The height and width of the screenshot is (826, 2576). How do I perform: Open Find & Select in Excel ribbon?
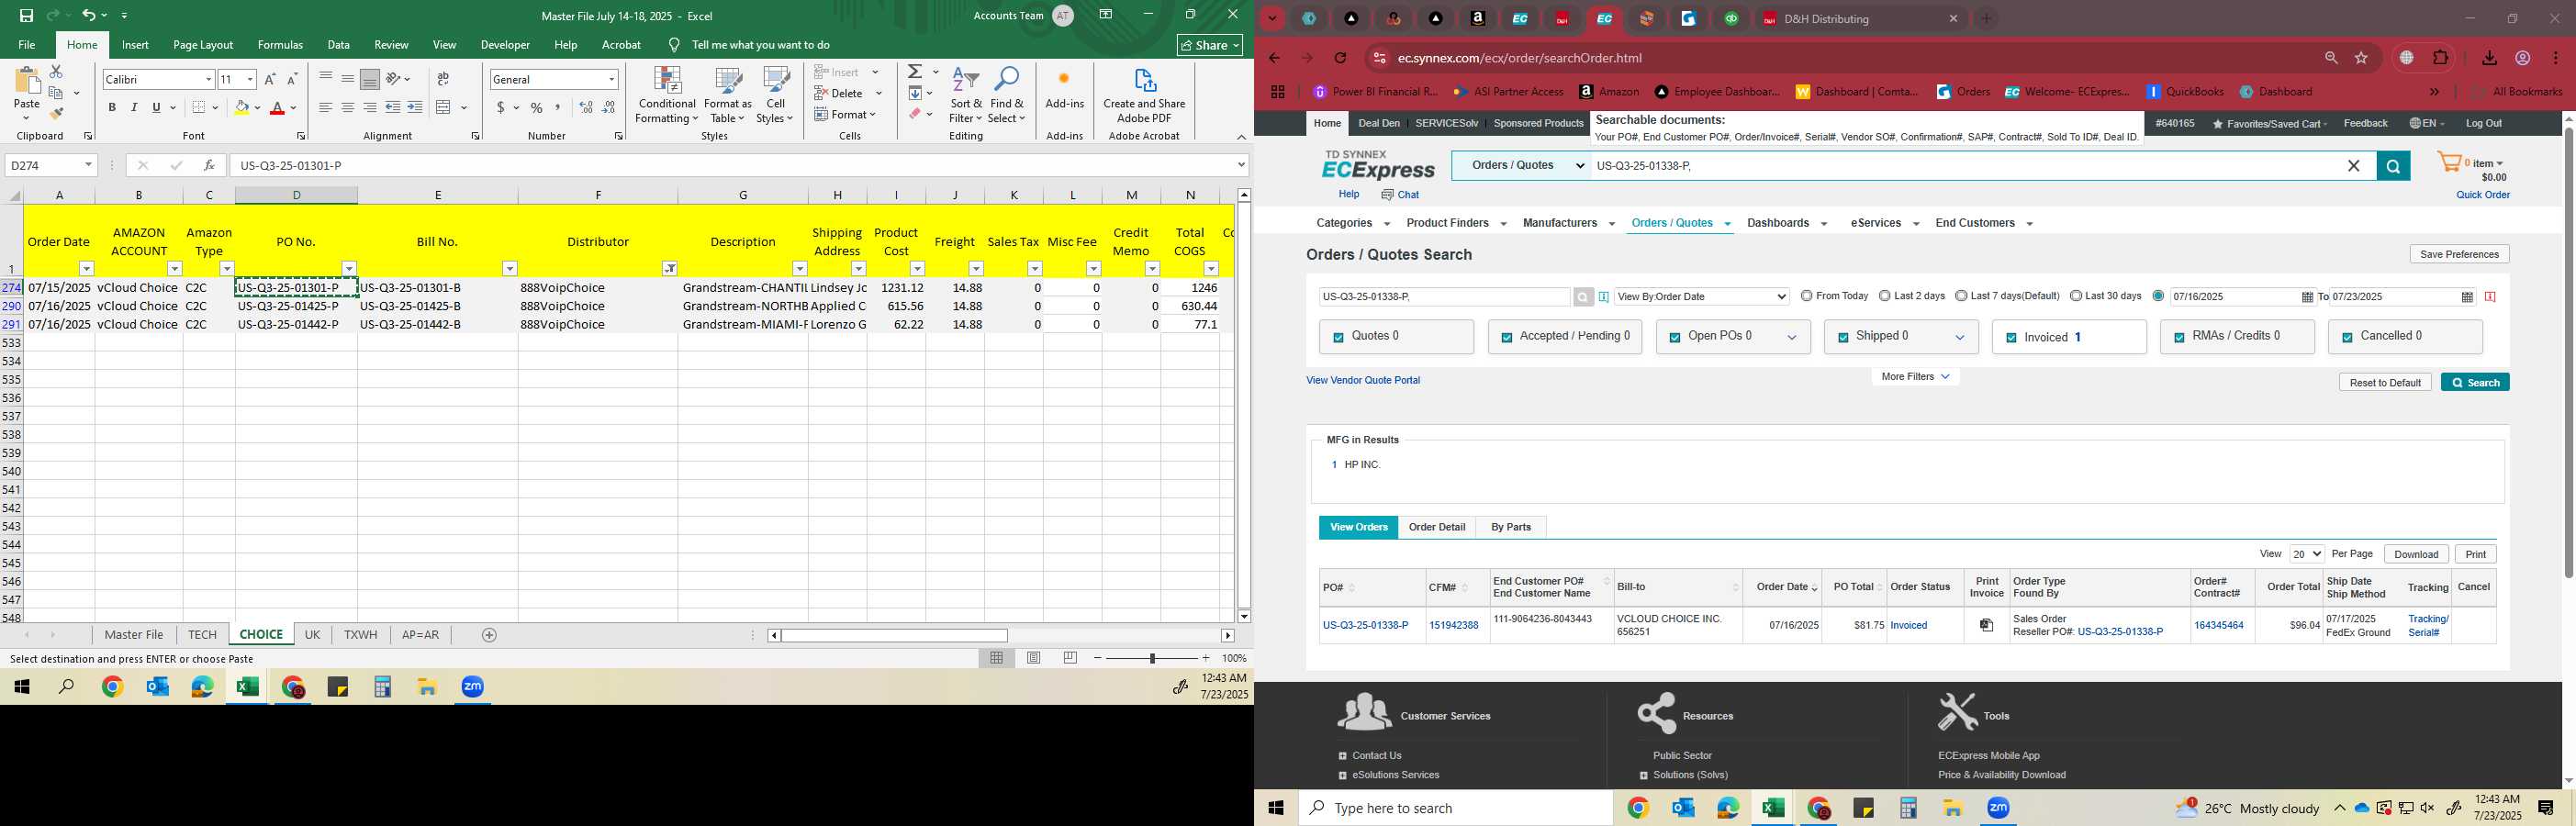pyautogui.click(x=1007, y=96)
